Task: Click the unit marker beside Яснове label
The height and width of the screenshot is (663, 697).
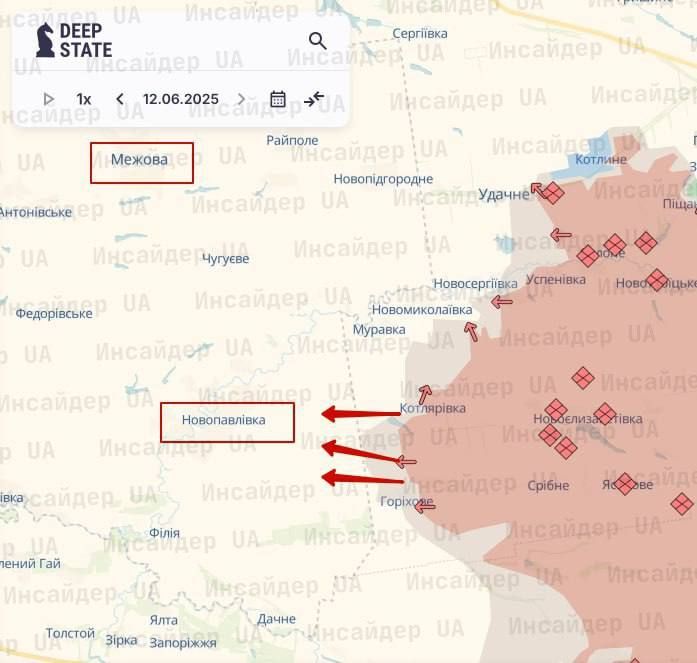Action: 625,484
